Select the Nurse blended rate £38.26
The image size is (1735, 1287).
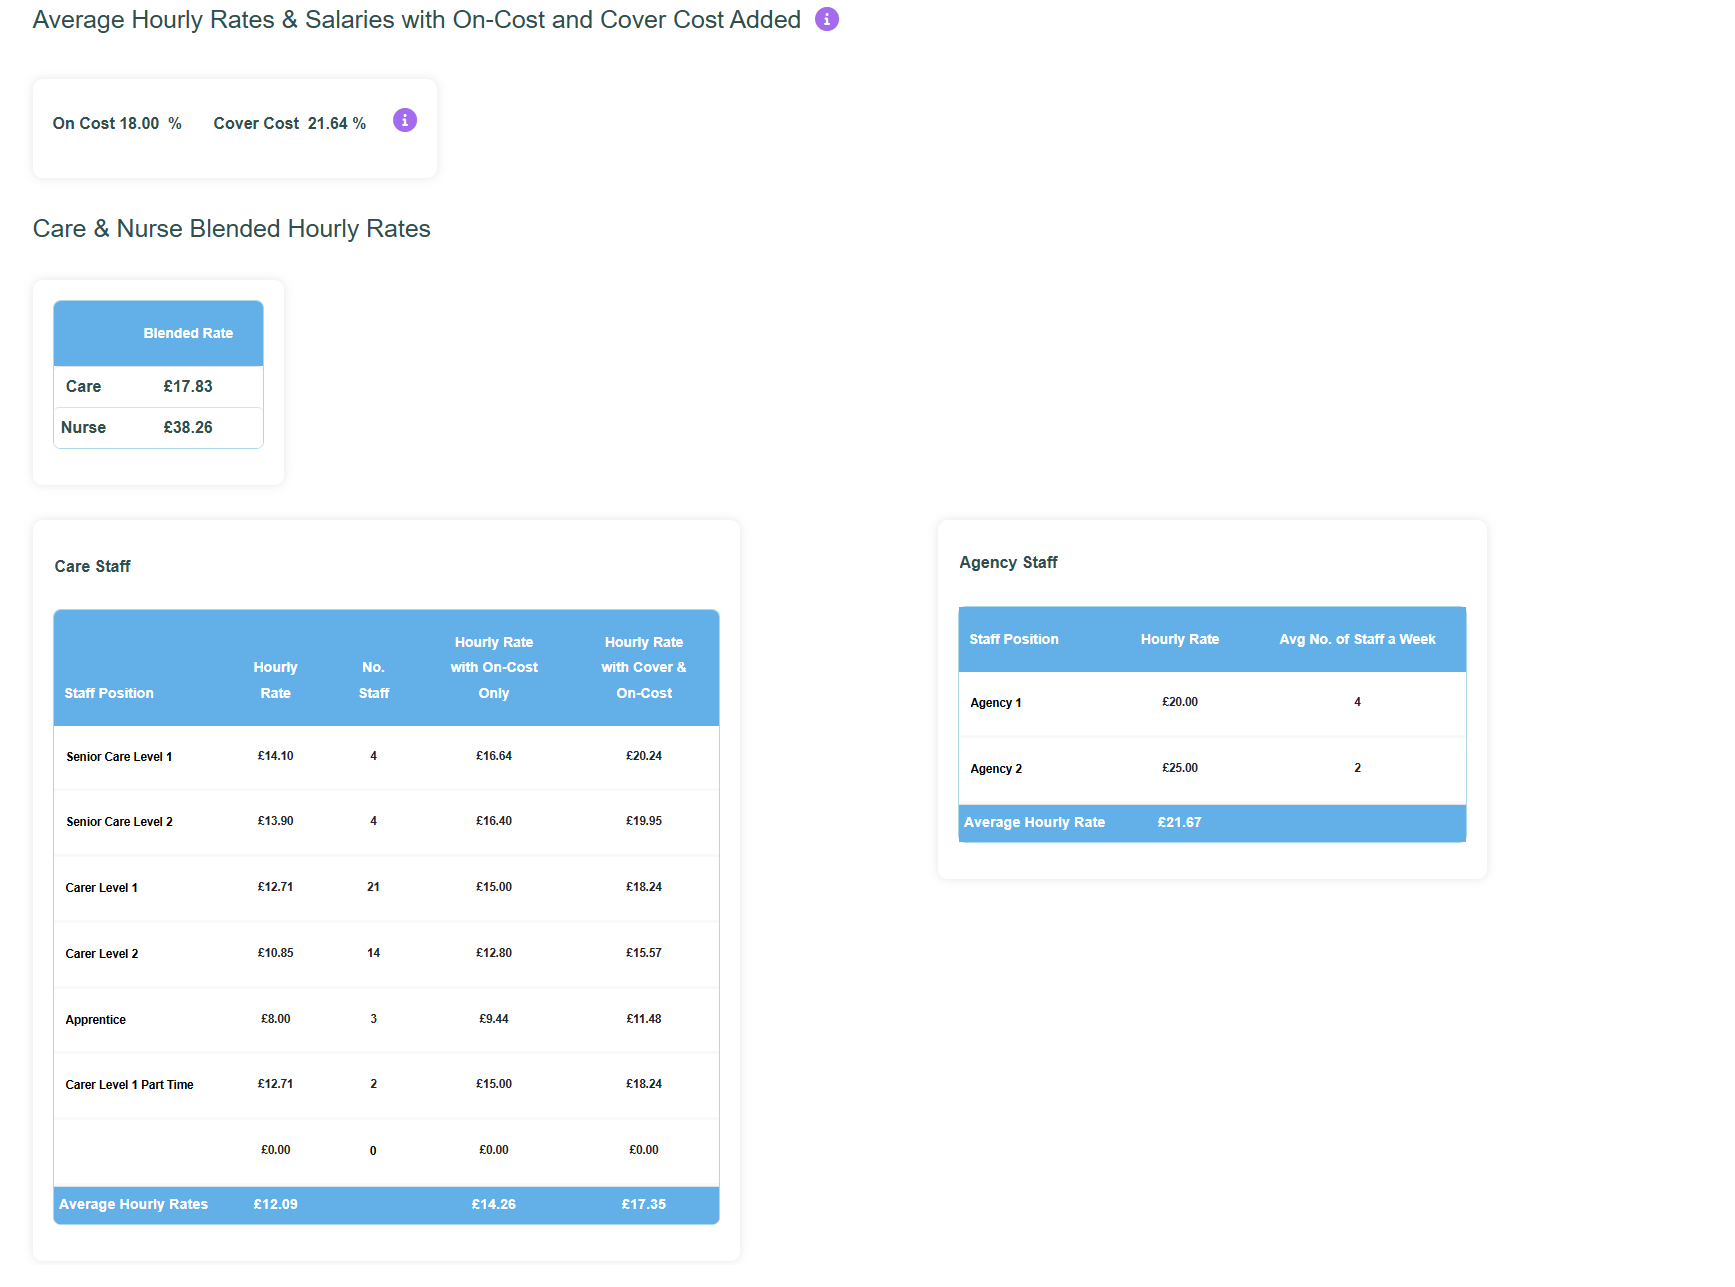click(x=188, y=427)
